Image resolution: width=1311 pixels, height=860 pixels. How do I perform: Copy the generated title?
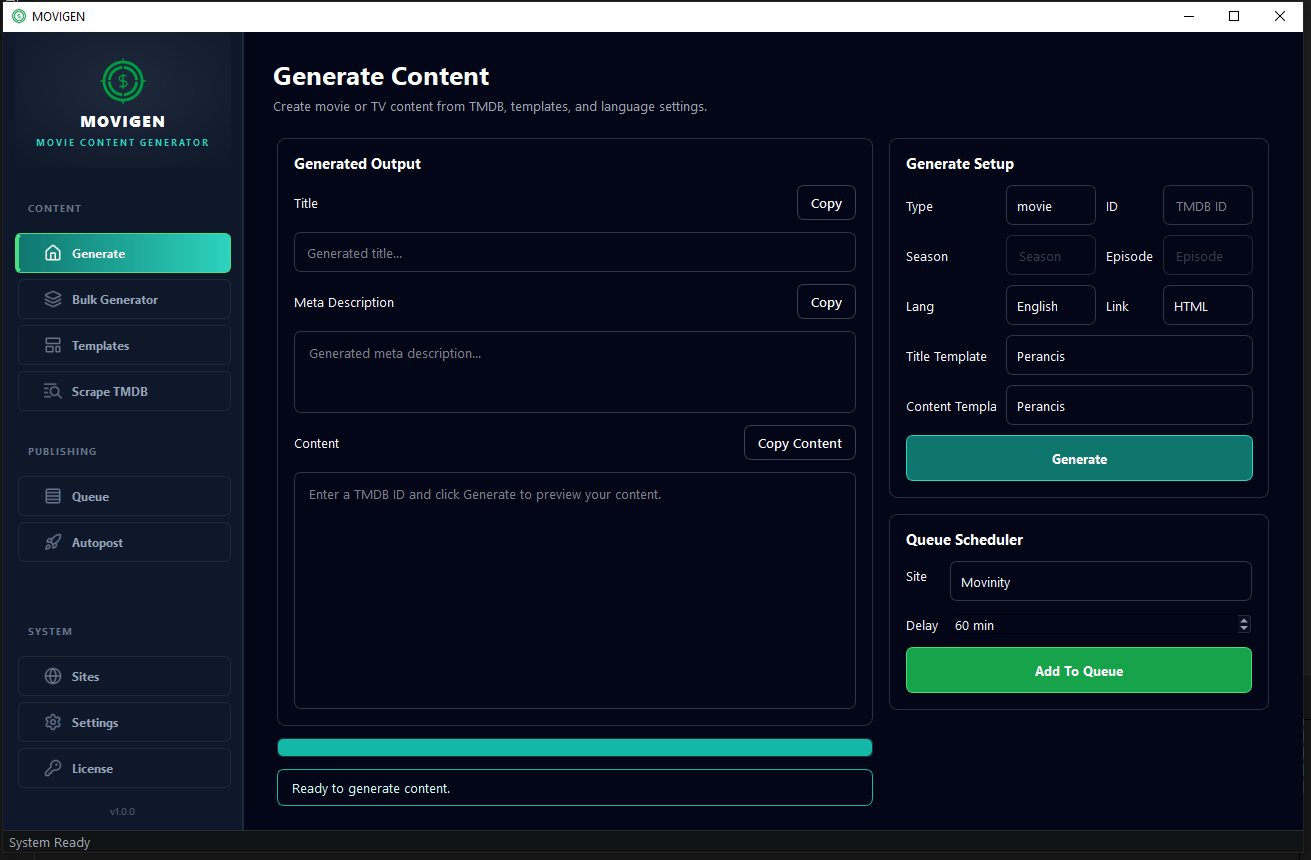click(826, 203)
